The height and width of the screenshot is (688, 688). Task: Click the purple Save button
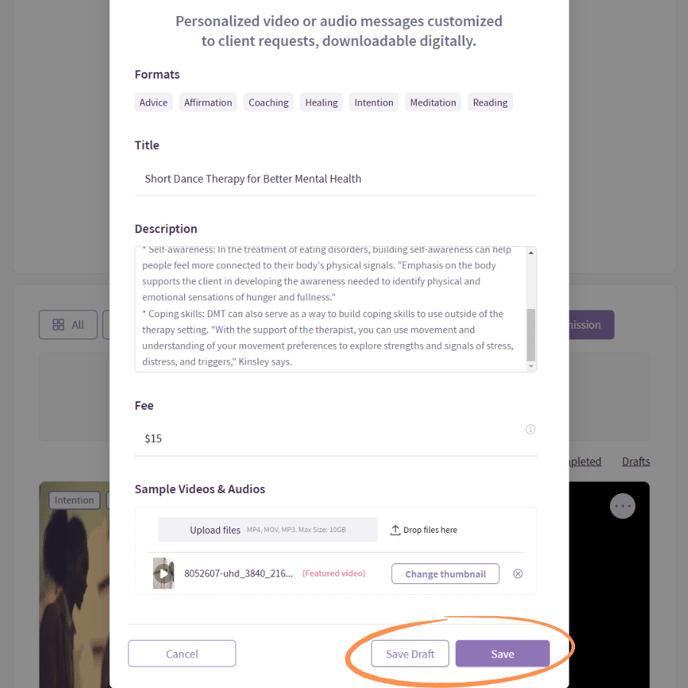click(502, 654)
